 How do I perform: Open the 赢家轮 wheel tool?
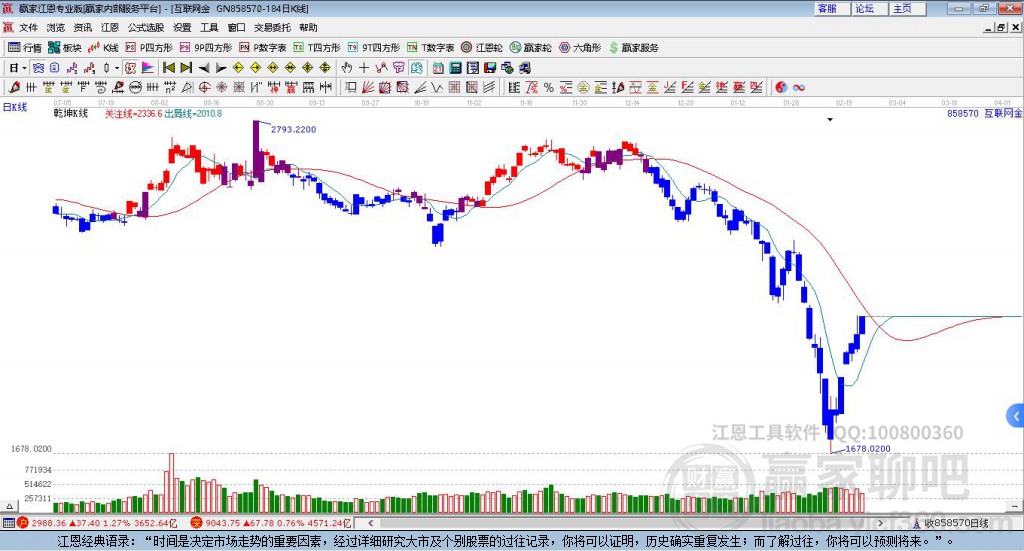tap(531, 48)
